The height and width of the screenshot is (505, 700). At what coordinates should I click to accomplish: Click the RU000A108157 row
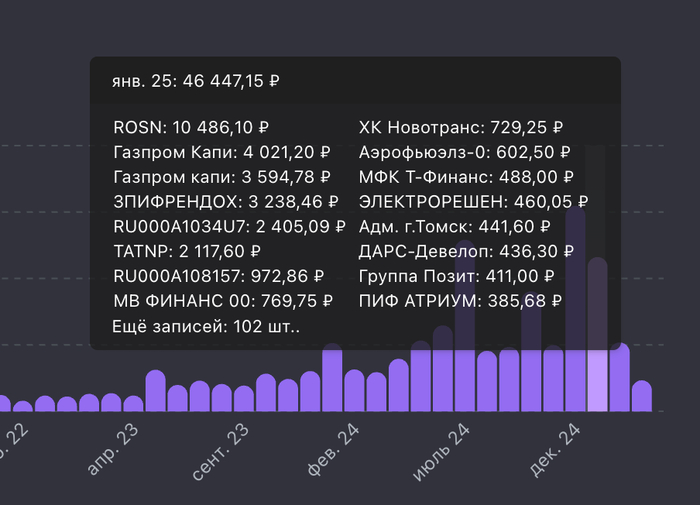click(219, 275)
